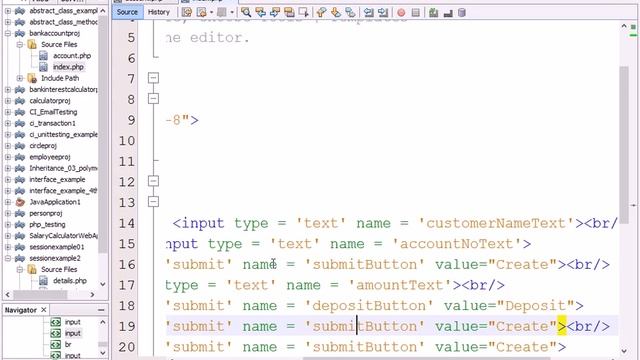Switch to the Source view tab
The image size is (640, 360).
[x=127, y=12]
